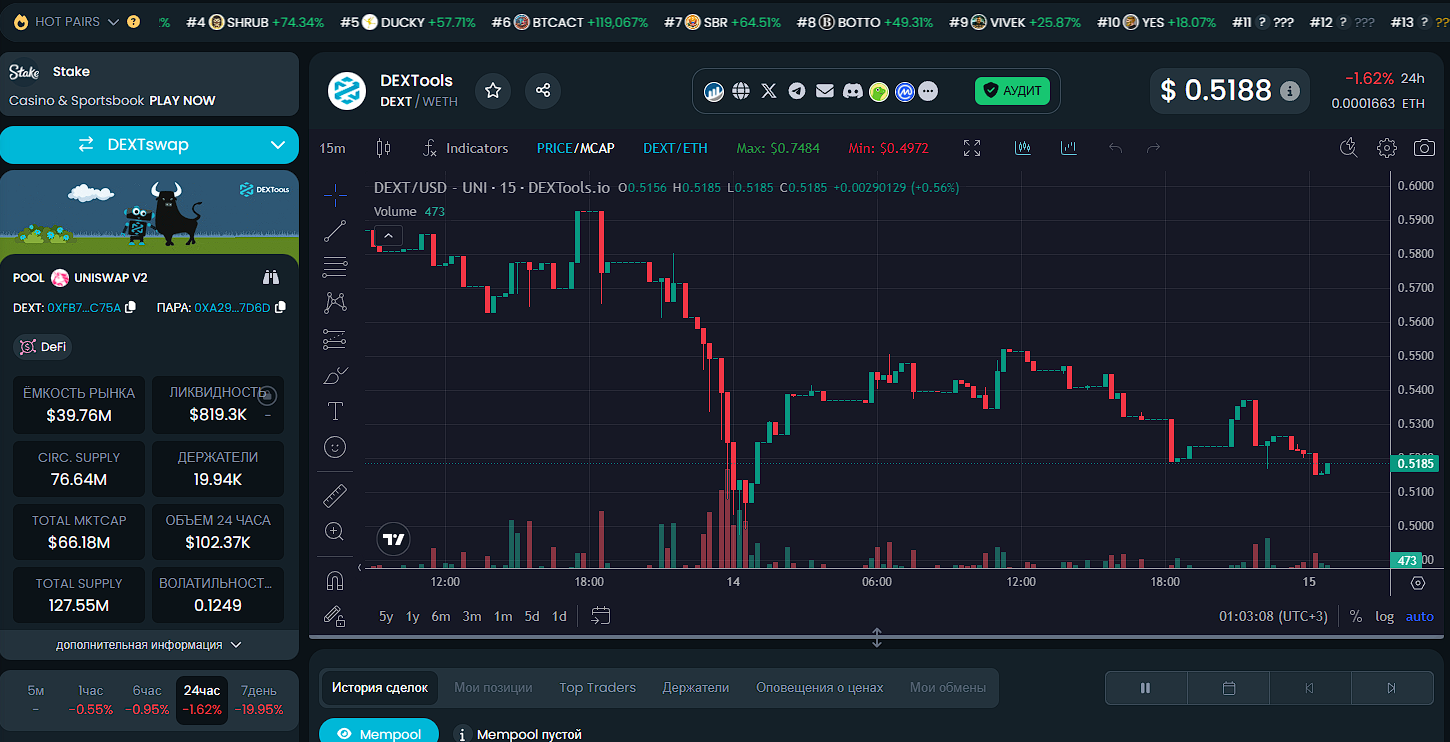Select the История сделок tab

[380, 687]
